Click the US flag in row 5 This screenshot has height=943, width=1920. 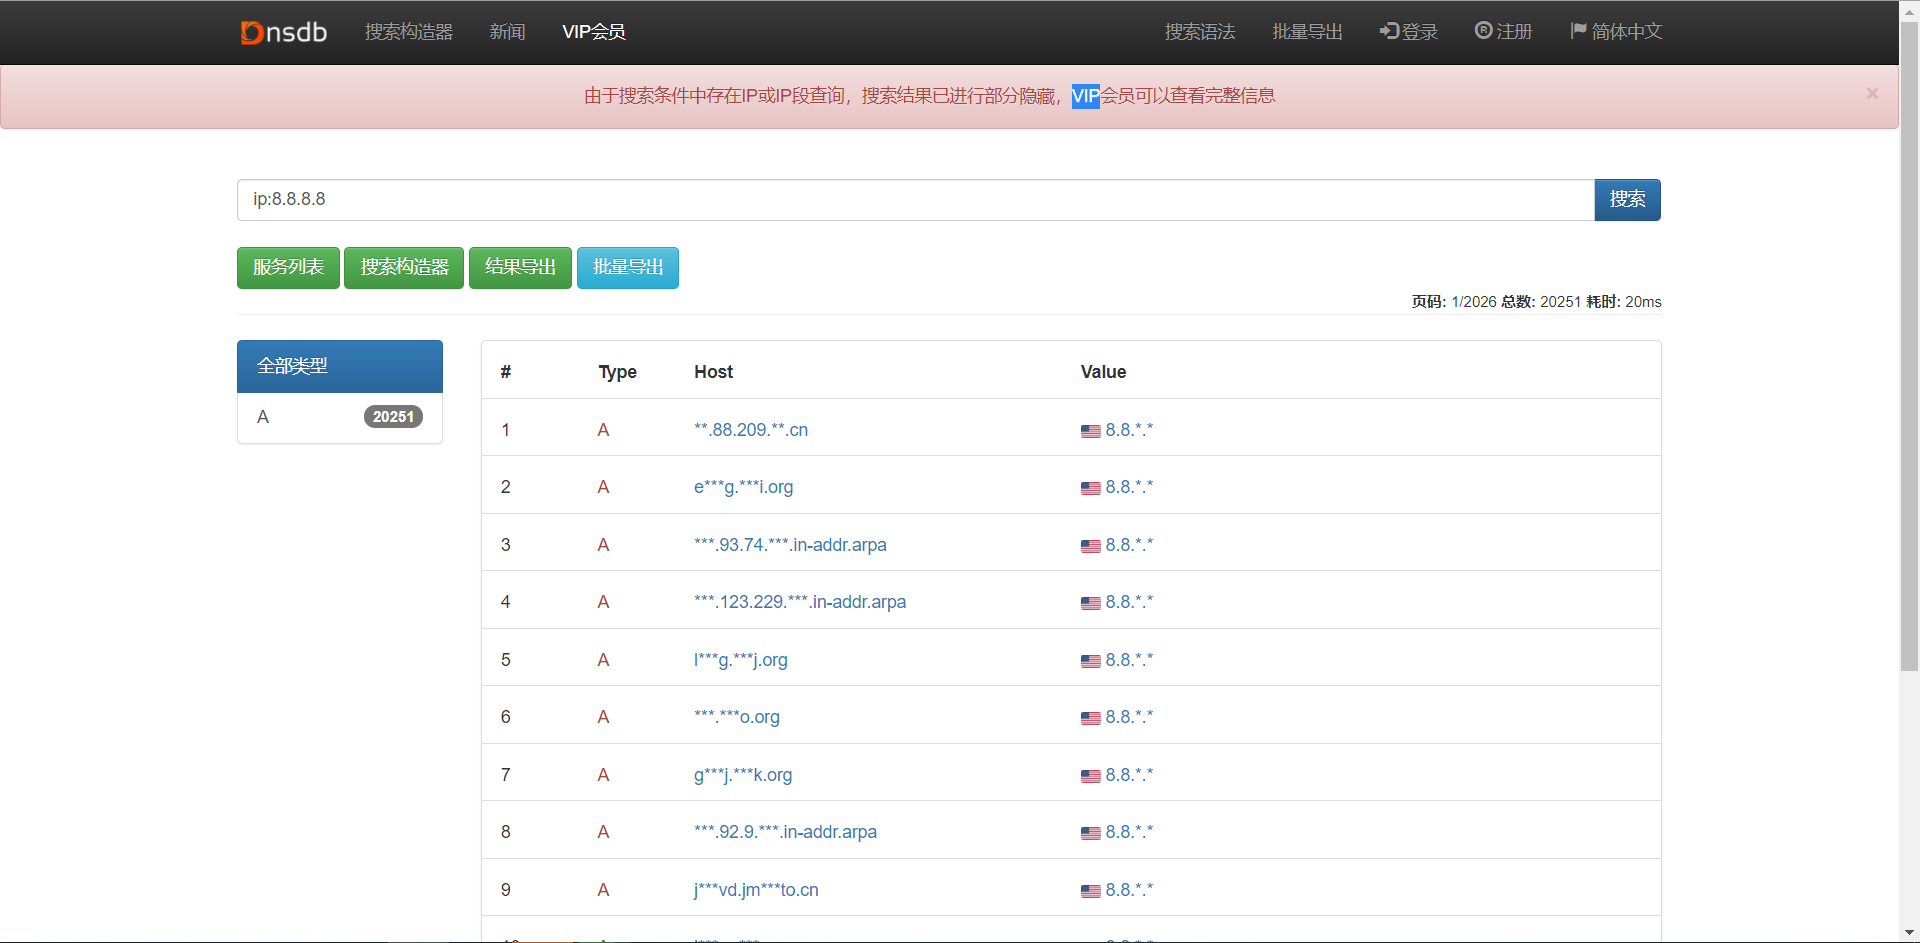point(1090,661)
